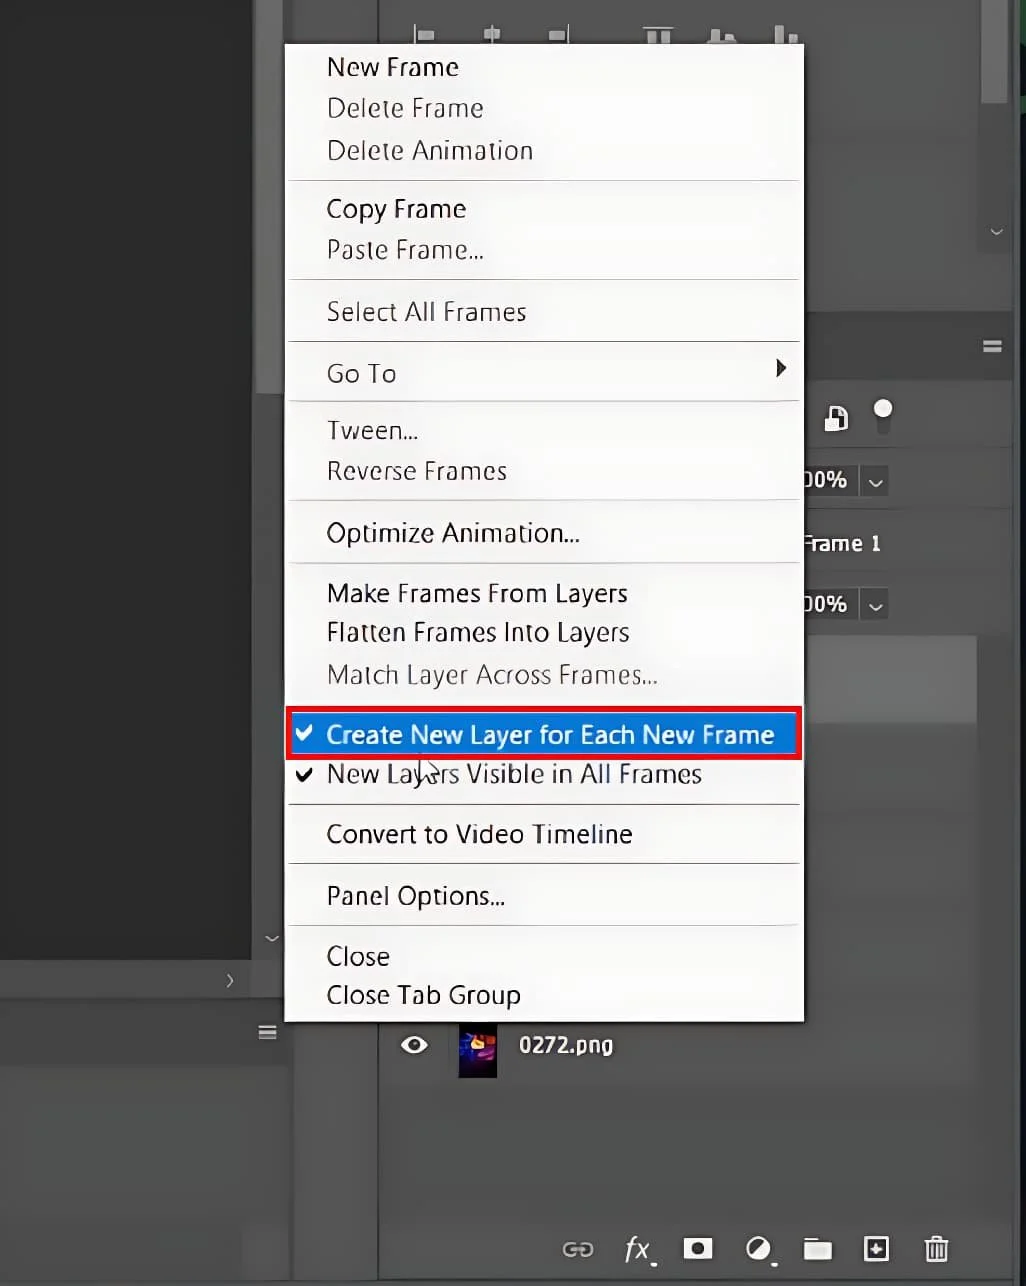This screenshot has width=1026, height=1286.
Task: Open Optimize Animation settings
Action: point(453,532)
